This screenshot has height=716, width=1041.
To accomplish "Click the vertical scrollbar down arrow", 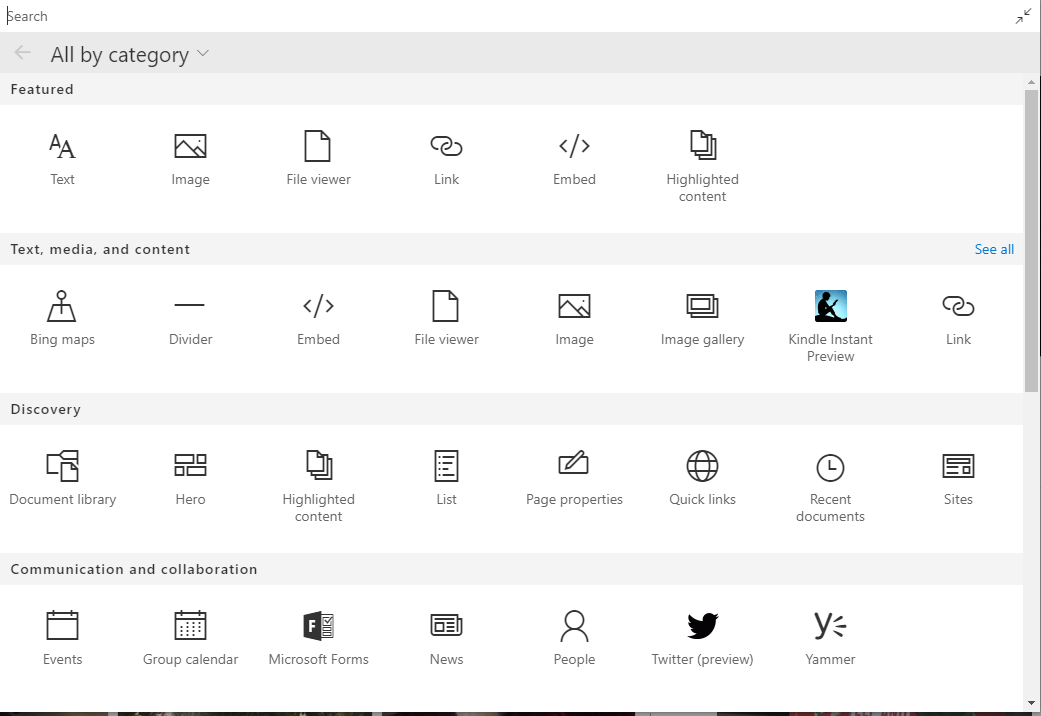I will tap(1031, 702).
